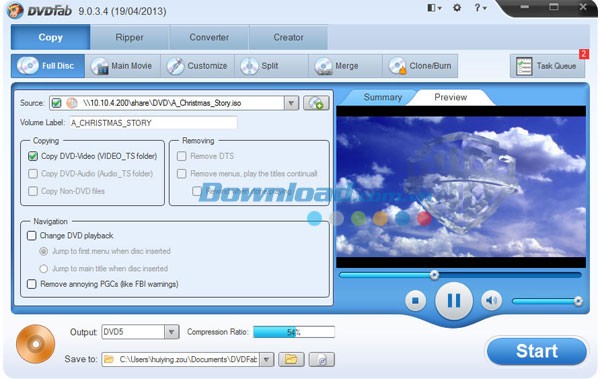Image resolution: width=600 pixels, height=379 pixels.
Task: Enable Remove annoying PGCs option
Action: [x=32, y=284]
